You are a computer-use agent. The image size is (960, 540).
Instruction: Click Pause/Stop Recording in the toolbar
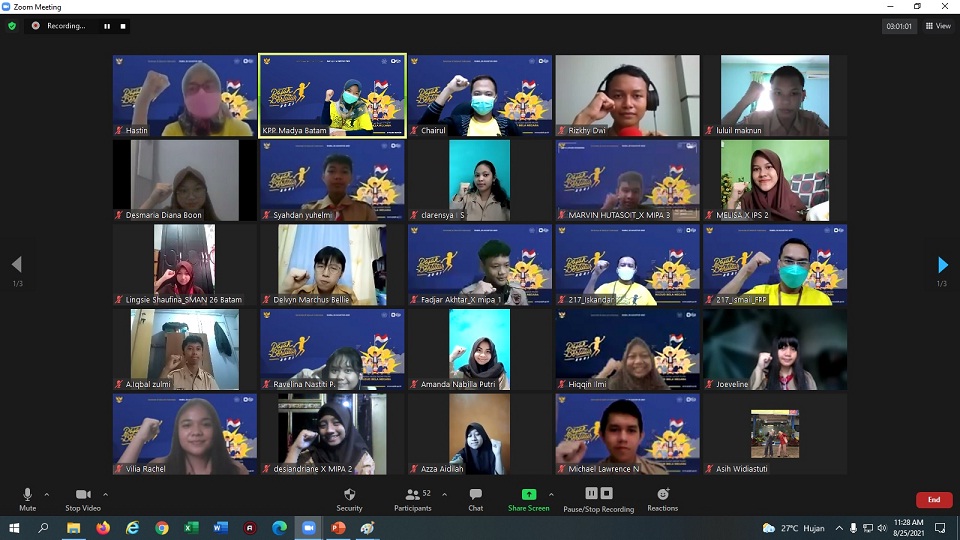click(x=598, y=498)
